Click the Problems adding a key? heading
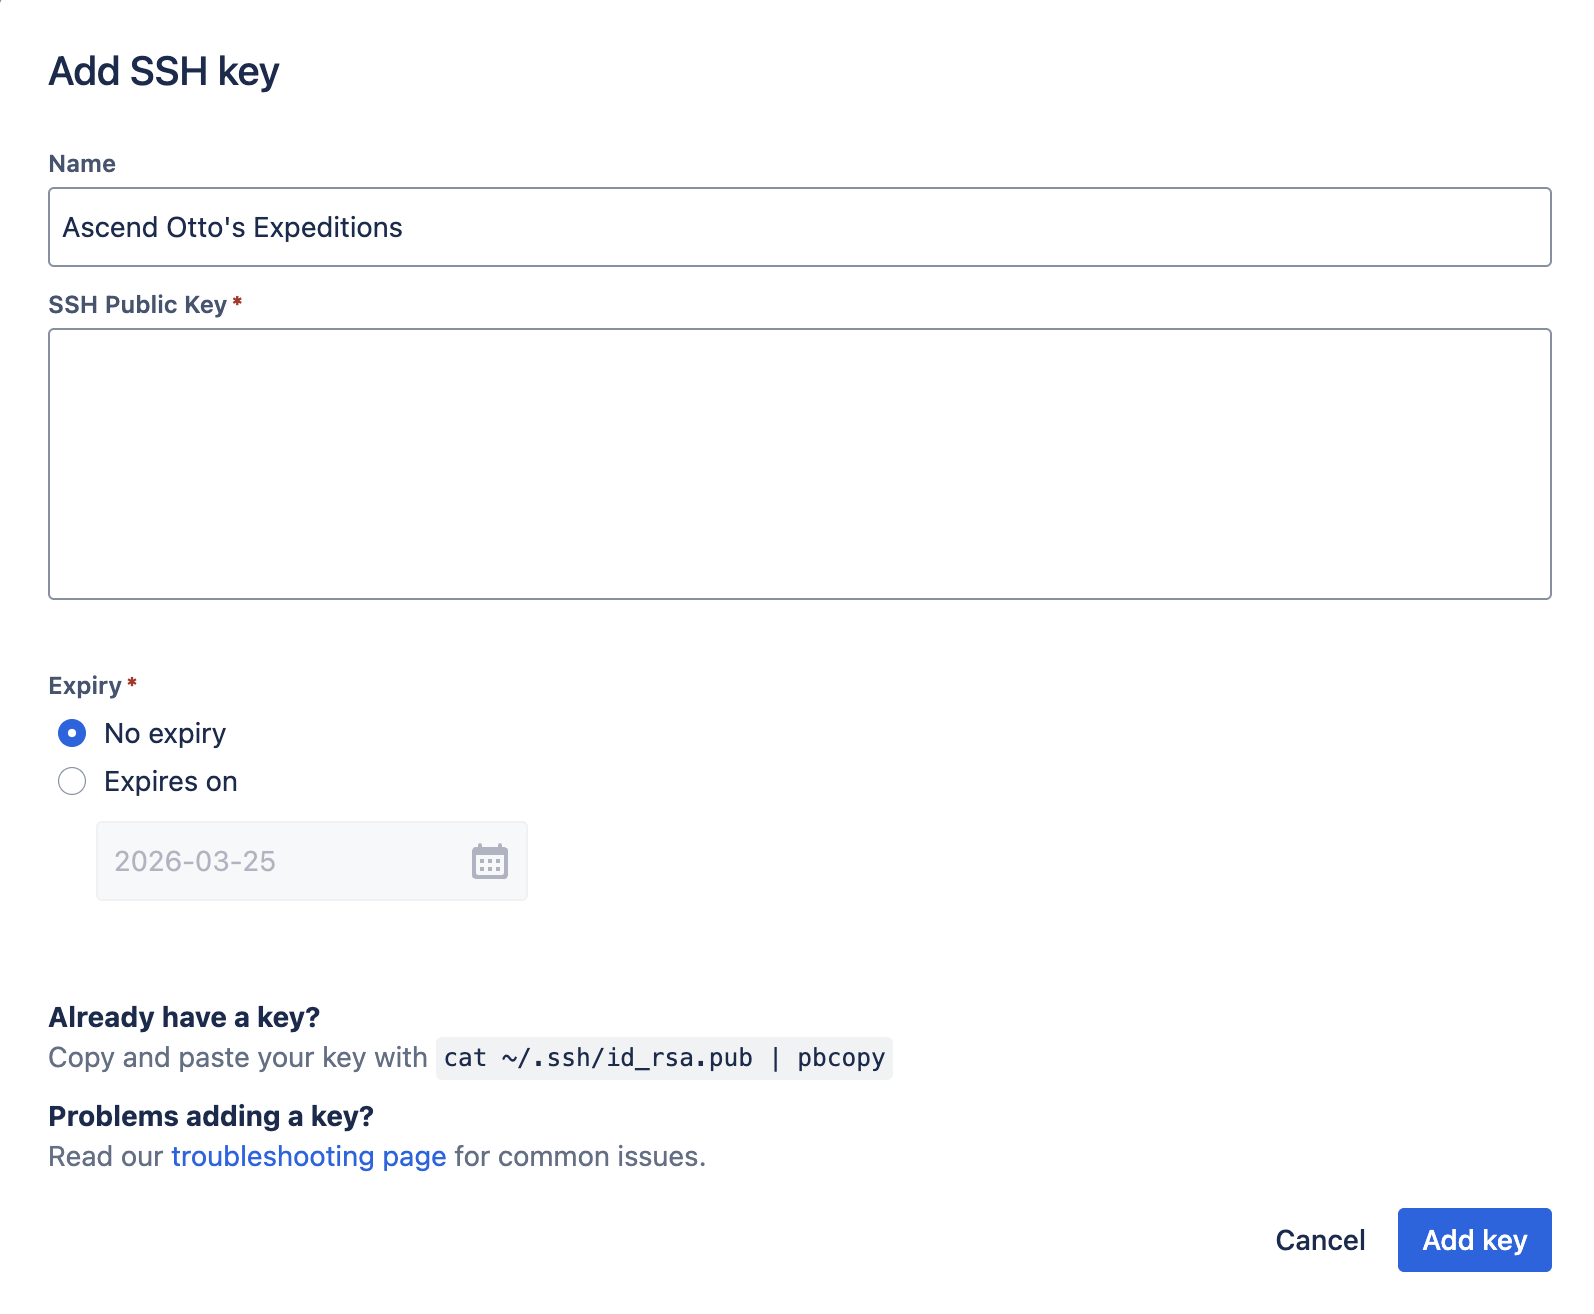 pos(211,1116)
